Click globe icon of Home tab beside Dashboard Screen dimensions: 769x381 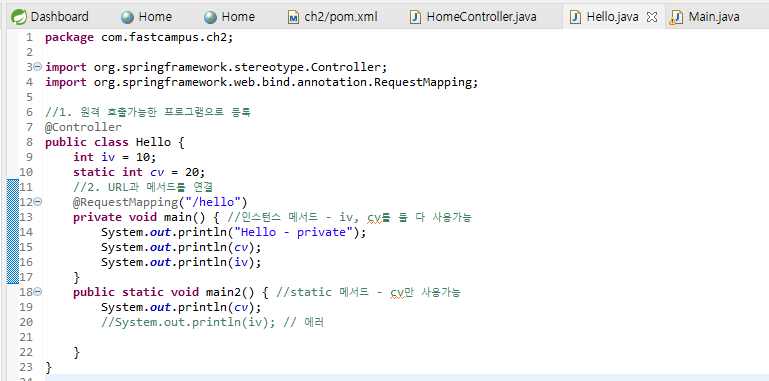[x=128, y=17]
